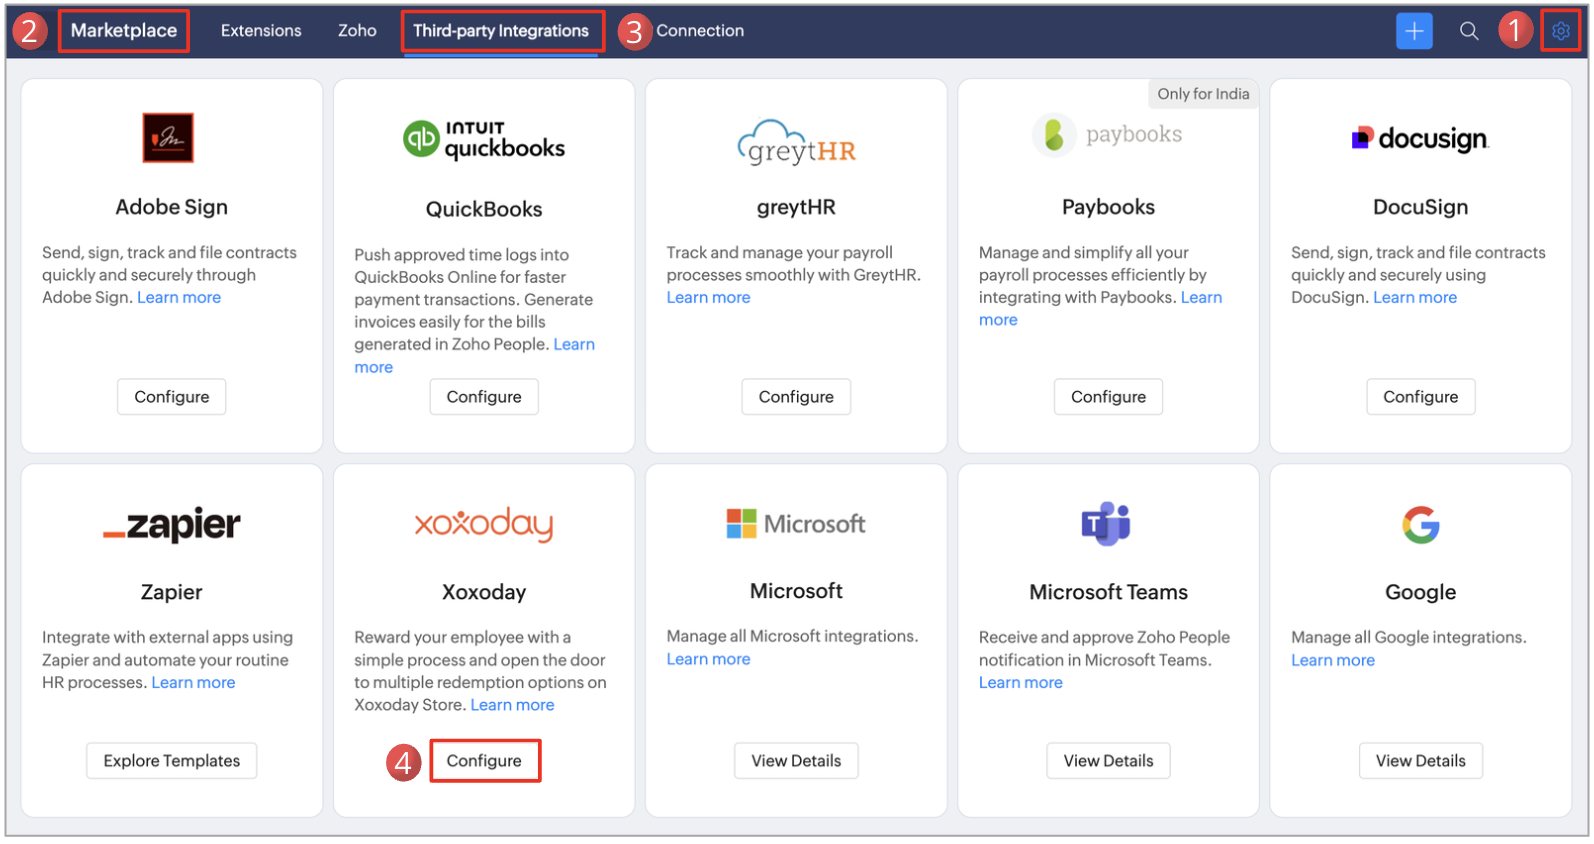Click the Paybooks logo
1594x844 pixels.
tap(1108, 135)
